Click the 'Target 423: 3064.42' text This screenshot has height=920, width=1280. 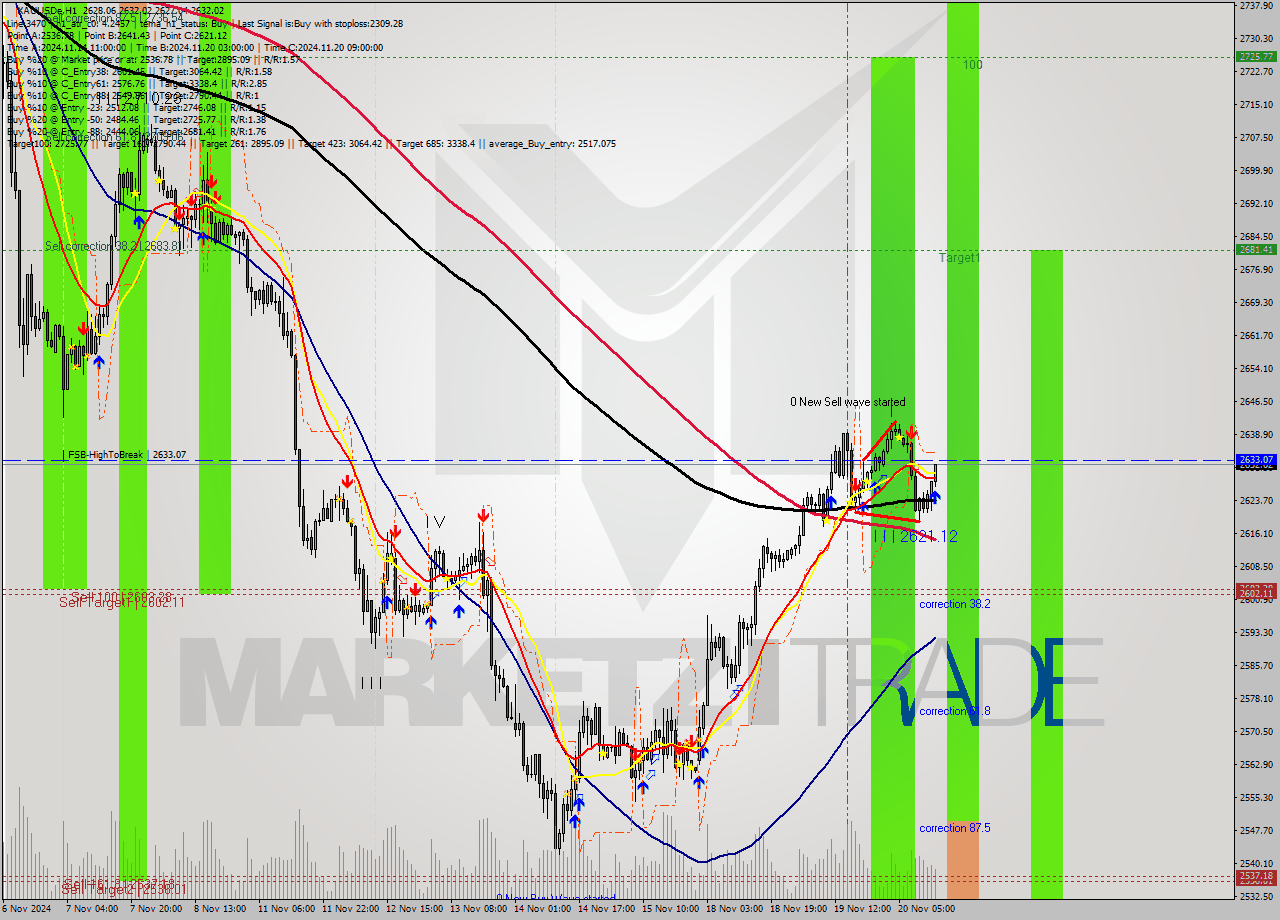coord(340,144)
